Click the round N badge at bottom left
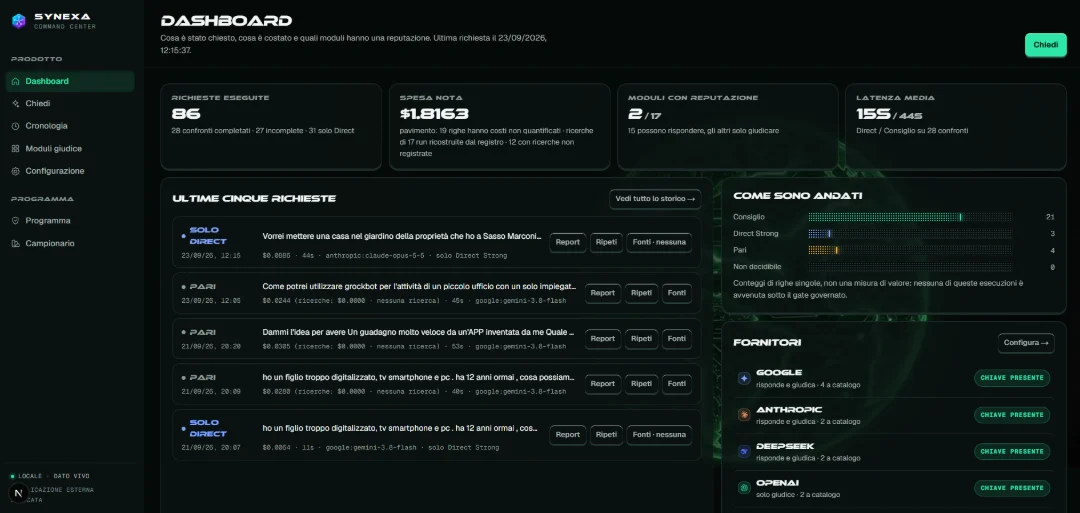Screen dimensions: 1080x513 pyautogui.click(x=18, y=493)
